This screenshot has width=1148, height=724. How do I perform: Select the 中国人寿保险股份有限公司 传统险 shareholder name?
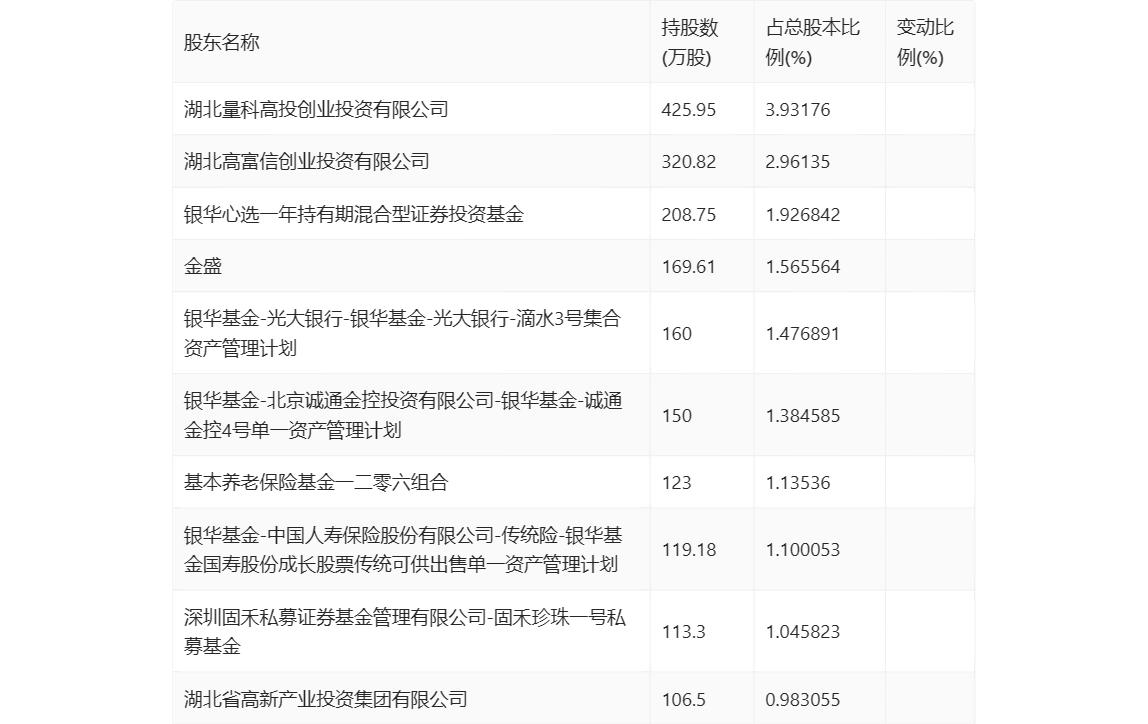[x=403, y=549]
